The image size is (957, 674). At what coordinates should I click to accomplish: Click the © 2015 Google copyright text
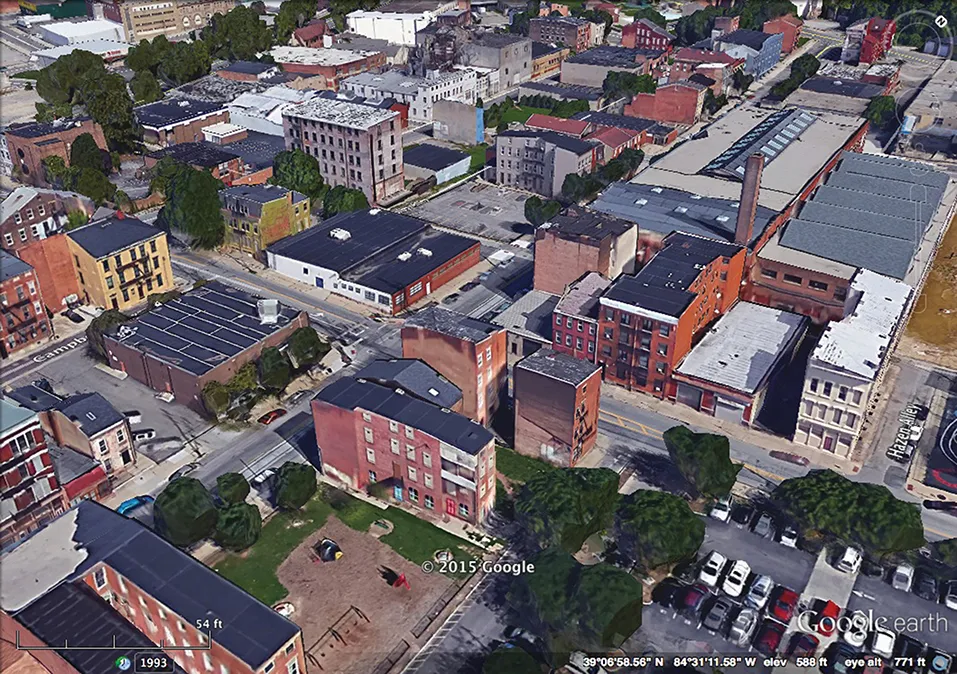[x=477, y=567]
